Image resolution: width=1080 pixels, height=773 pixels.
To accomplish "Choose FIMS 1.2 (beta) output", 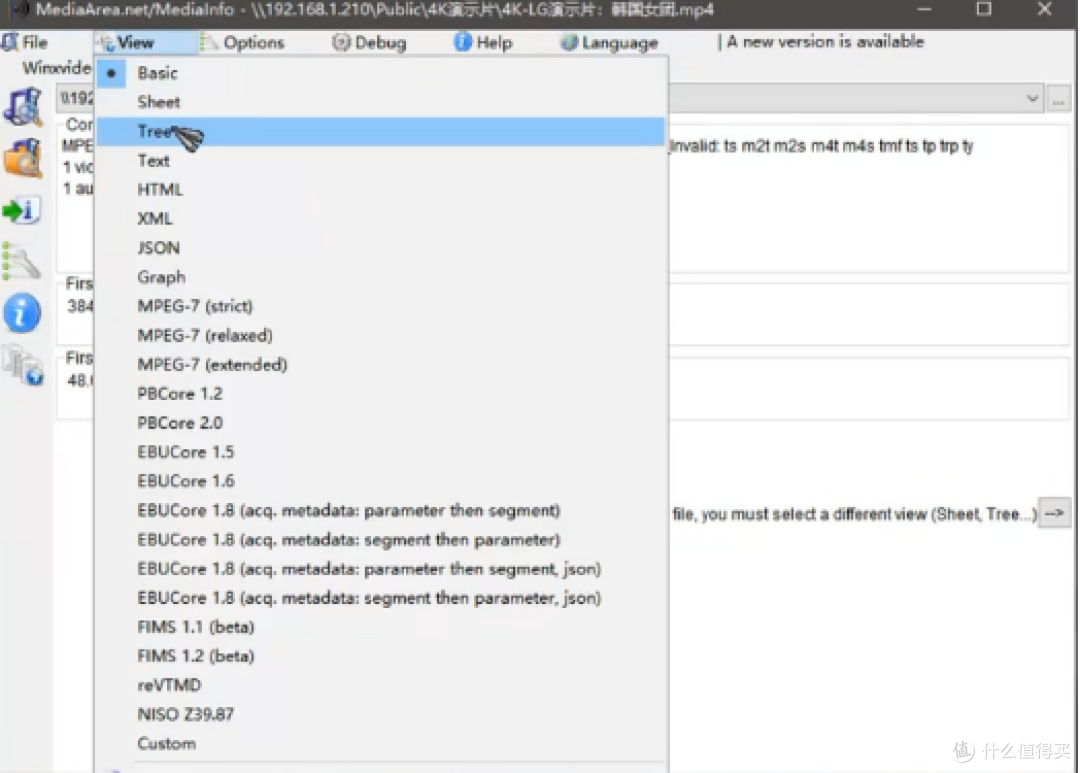I will tap(380, 656).
